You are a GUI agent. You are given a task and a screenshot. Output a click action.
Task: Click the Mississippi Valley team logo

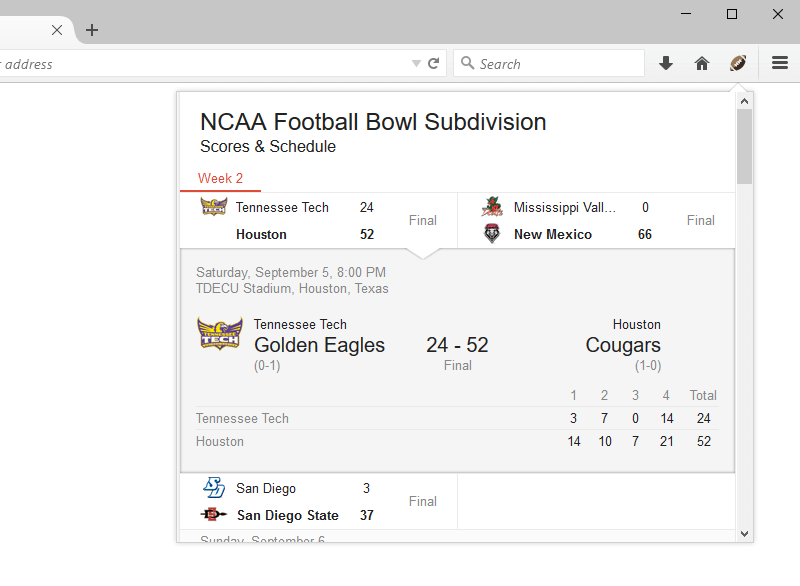492,207
